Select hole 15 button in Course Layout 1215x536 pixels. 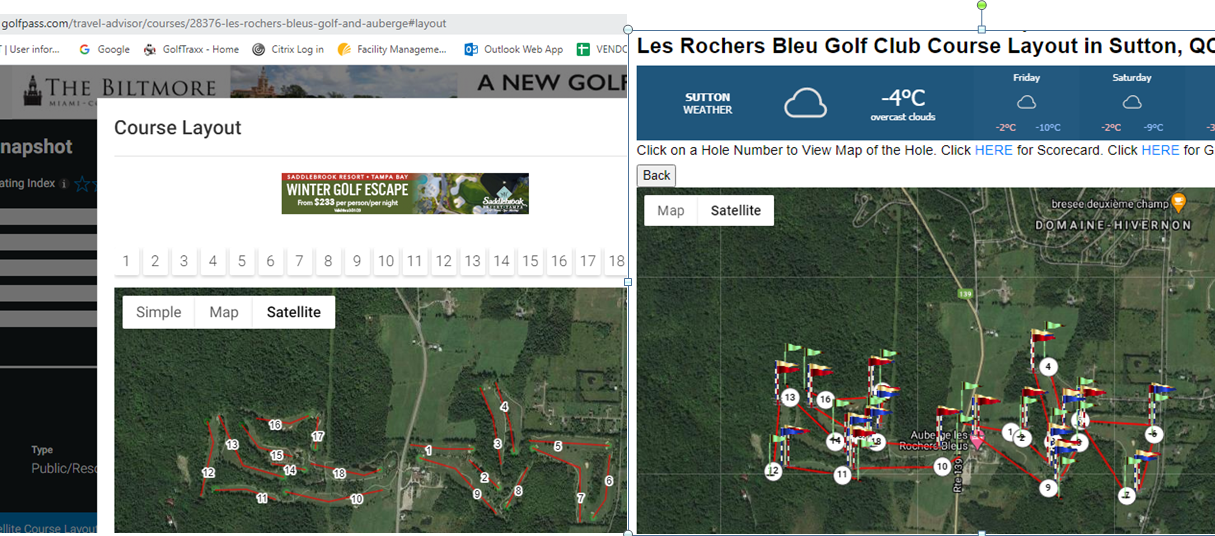pos(531,262)
